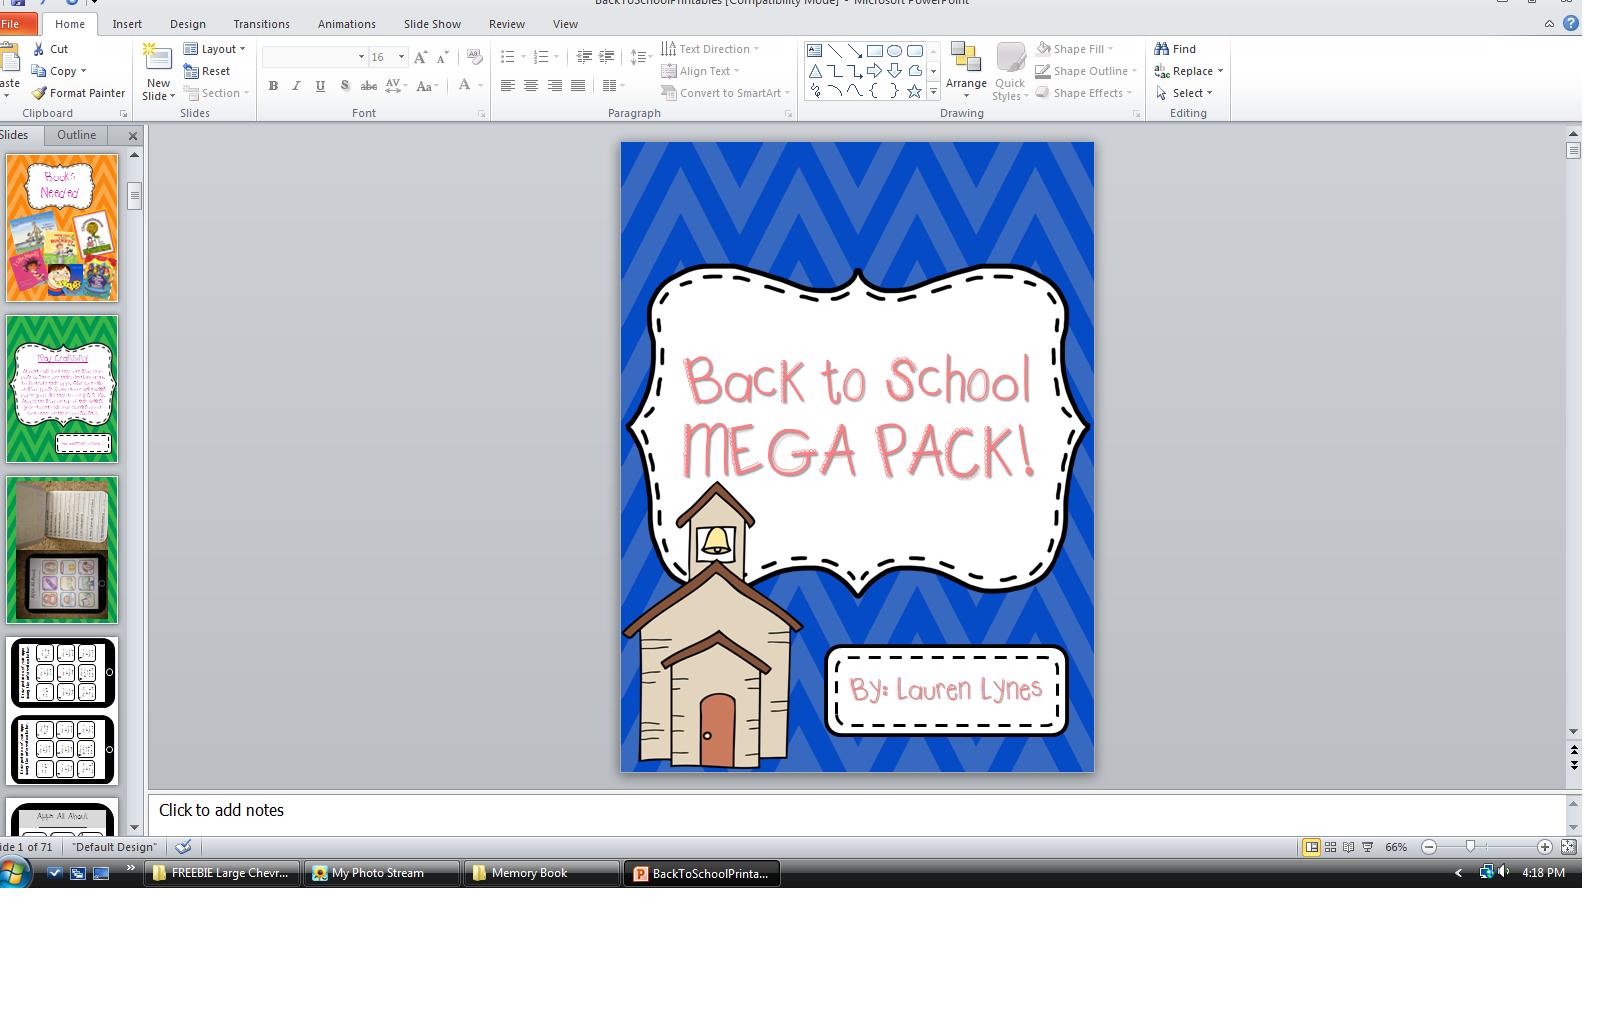Viewport: 1600px width, 1030px height.
Task: Open the Find dialog from Editing group
Action: point(1178,48)
